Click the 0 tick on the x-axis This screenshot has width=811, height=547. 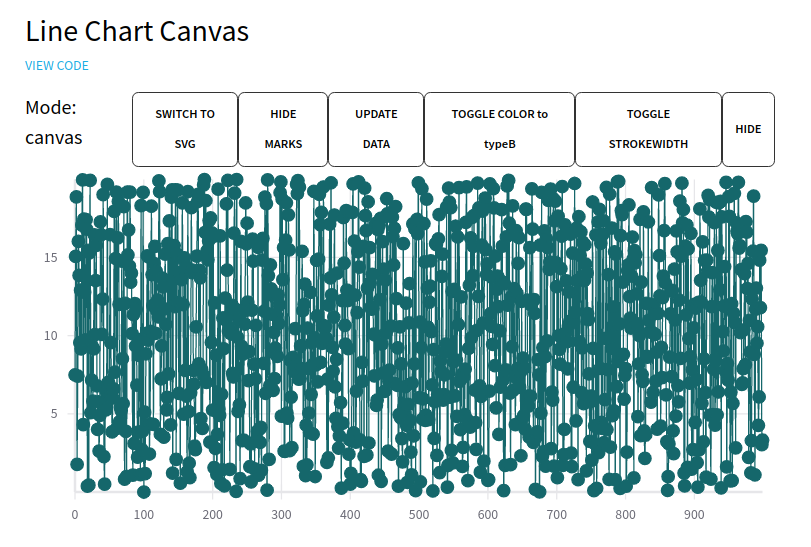click(x=75, y=515)
